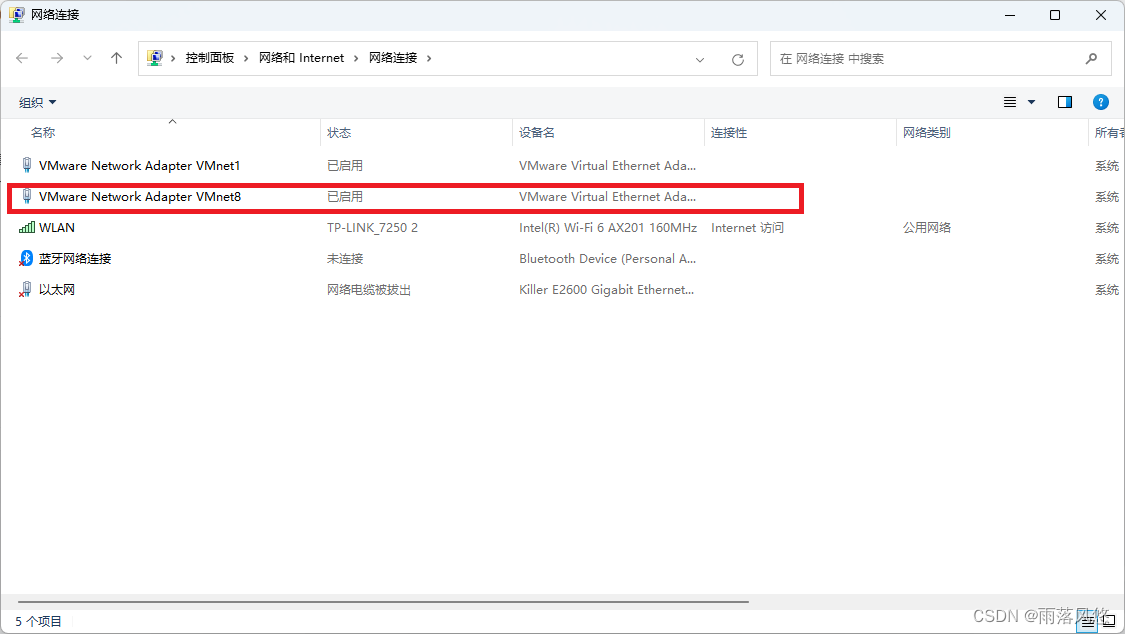Viewport: 1125px width, 634px height.
Task: Click the horizontal scrollbar
Action: point(383,602)
